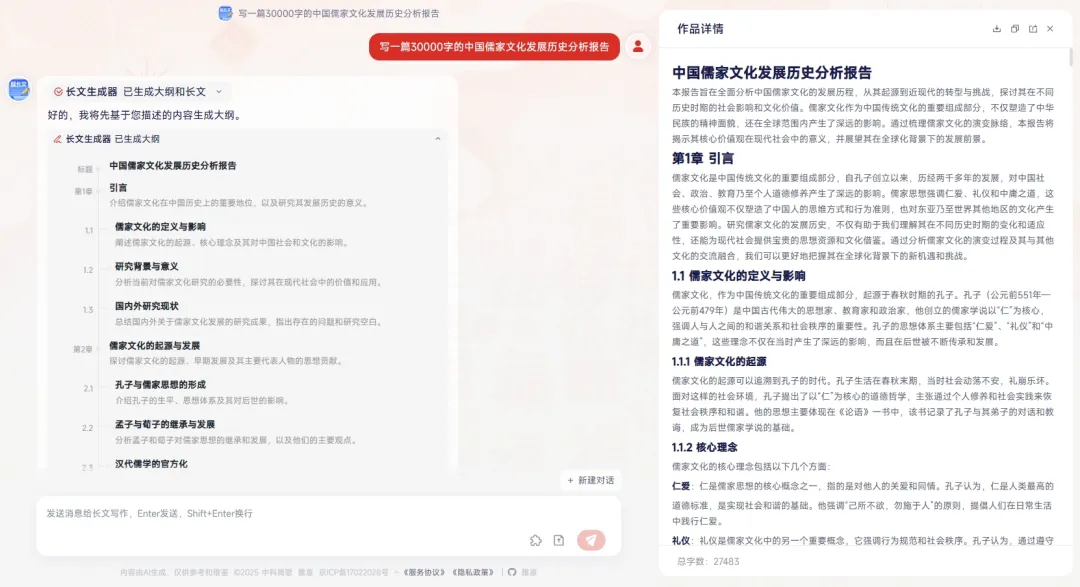Screen dimensions: 1080x587
Task: Share the report with the export icon
Action: [1032, 29]
